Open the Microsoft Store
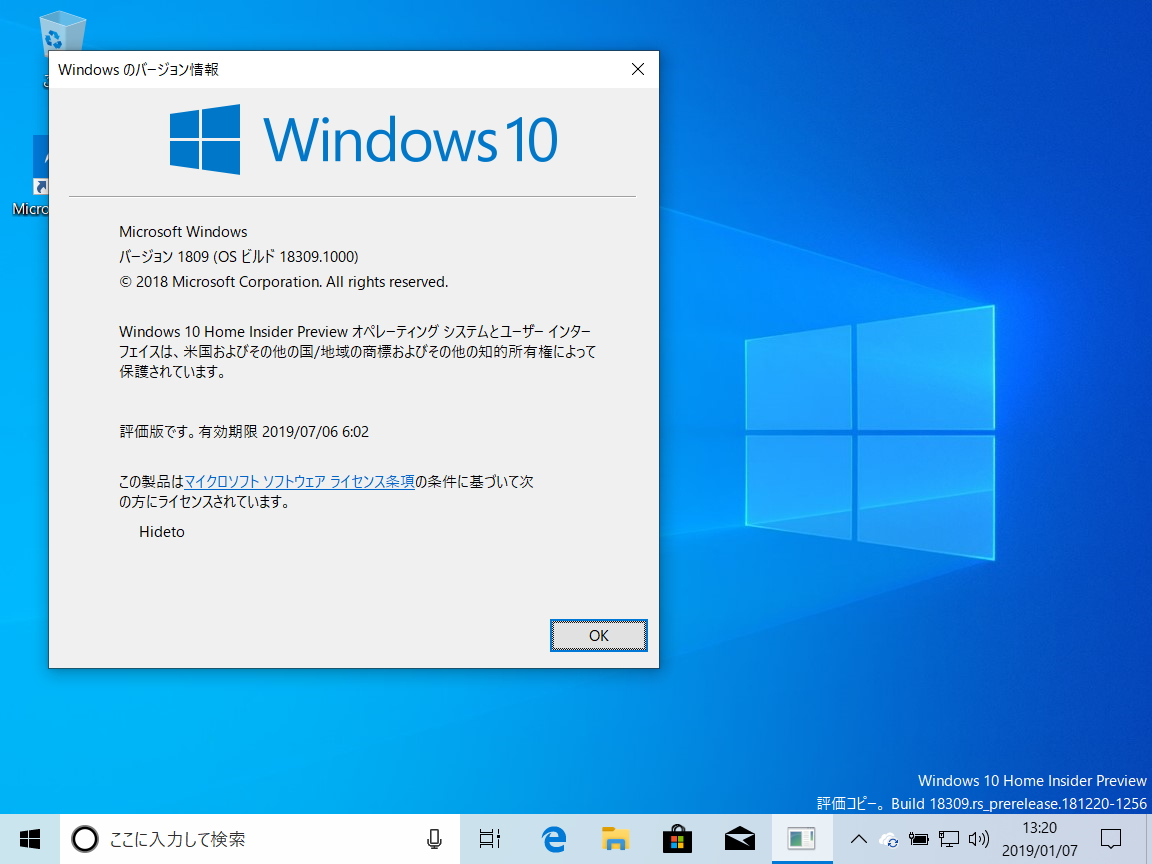This screenshot has width=1152, height=864. [x=677, y=839]
